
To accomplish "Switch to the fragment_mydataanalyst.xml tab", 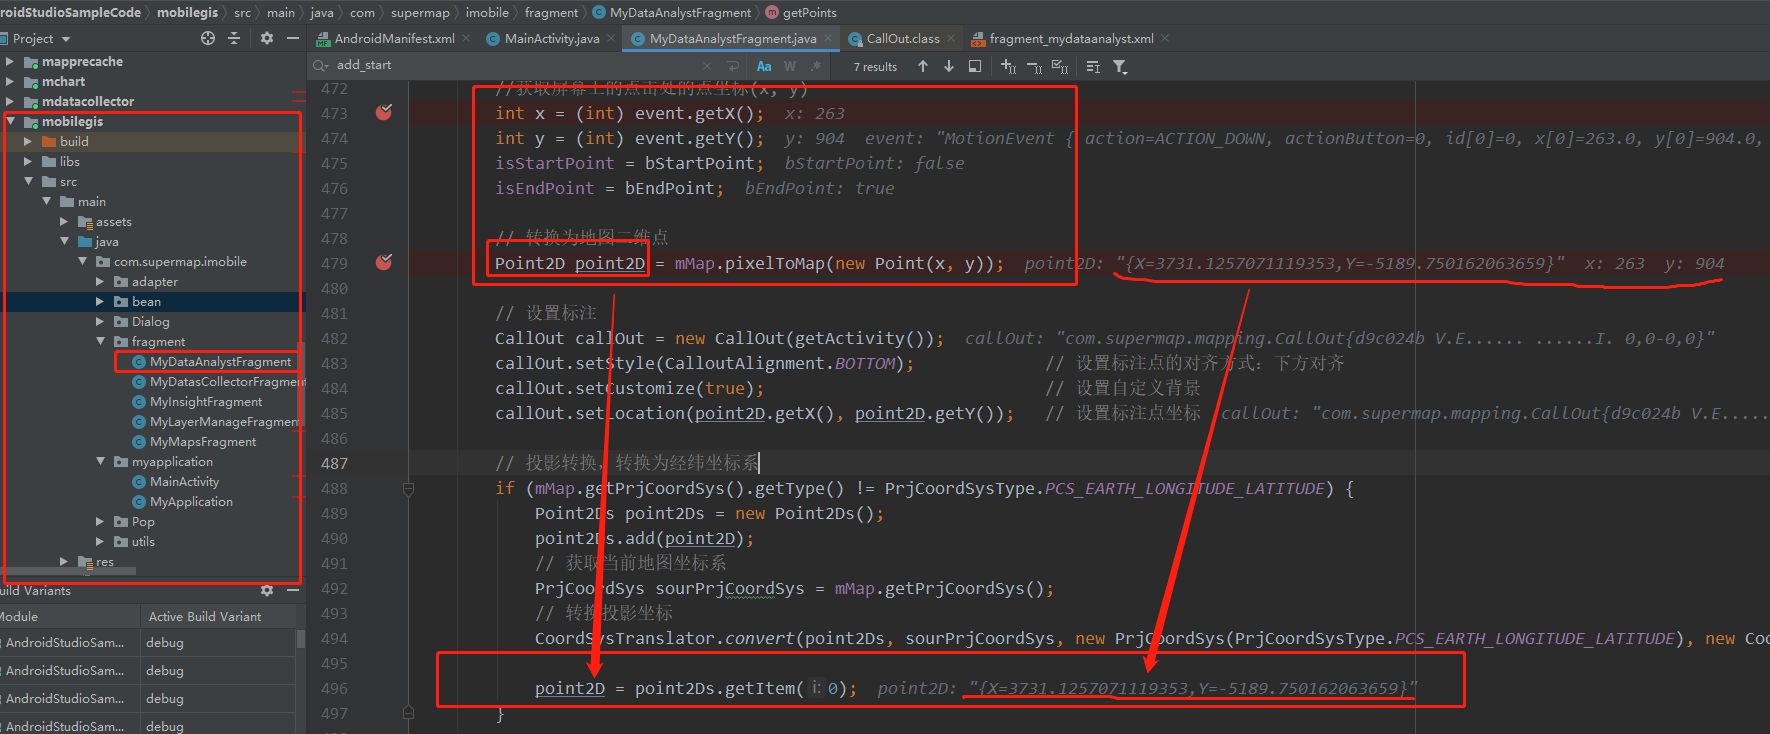I will [x=1069, y=39].
